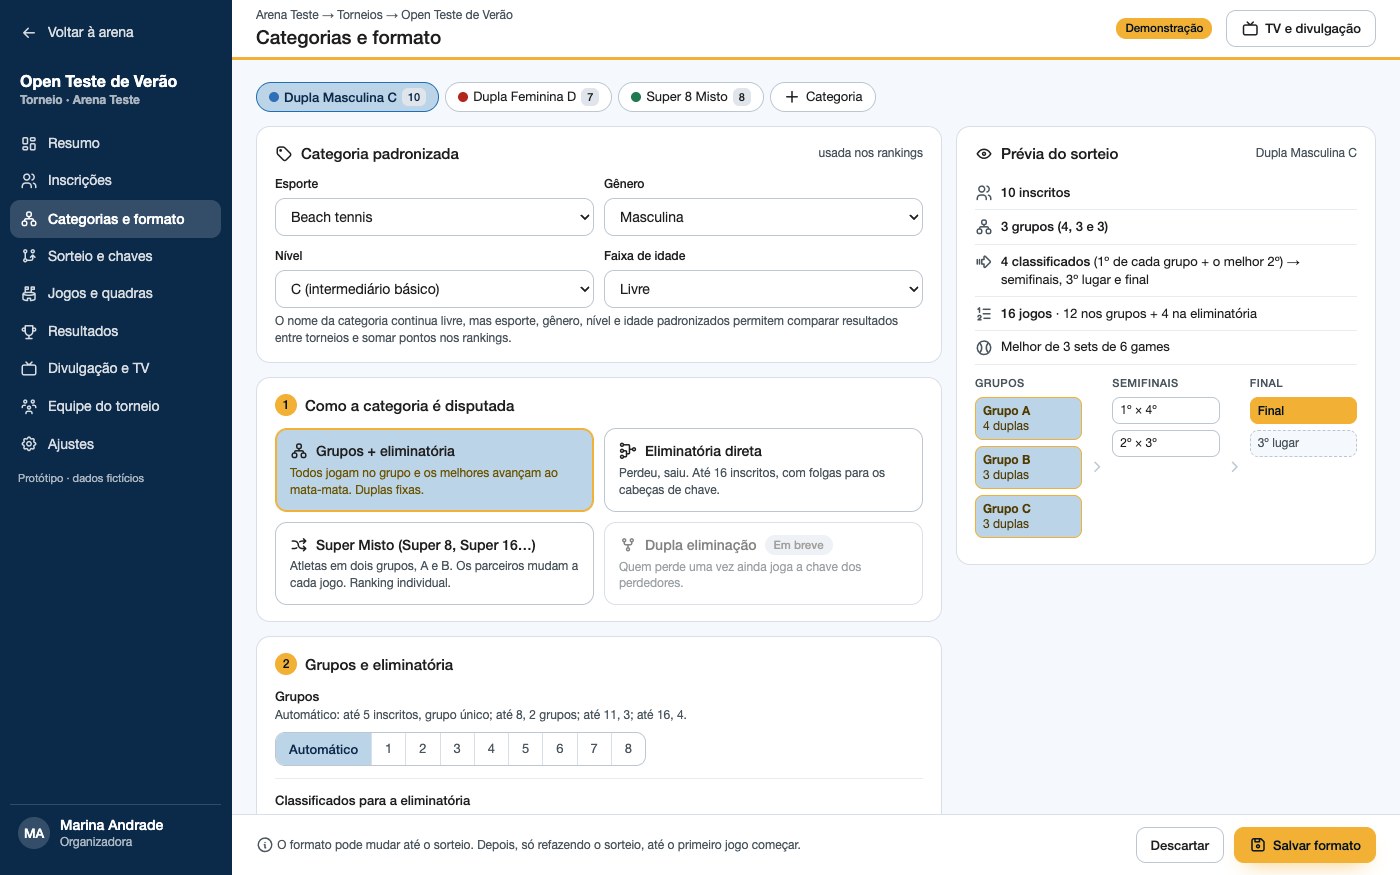Click the people icon beside 10 inscritos

(x=984, y=193)
